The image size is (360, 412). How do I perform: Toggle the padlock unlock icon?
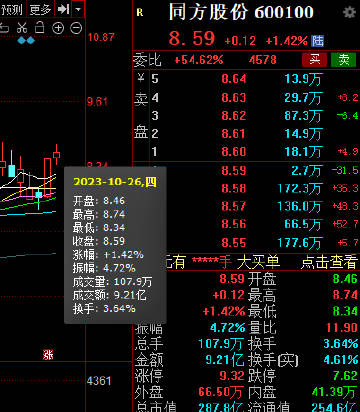[x=40, y=27]
